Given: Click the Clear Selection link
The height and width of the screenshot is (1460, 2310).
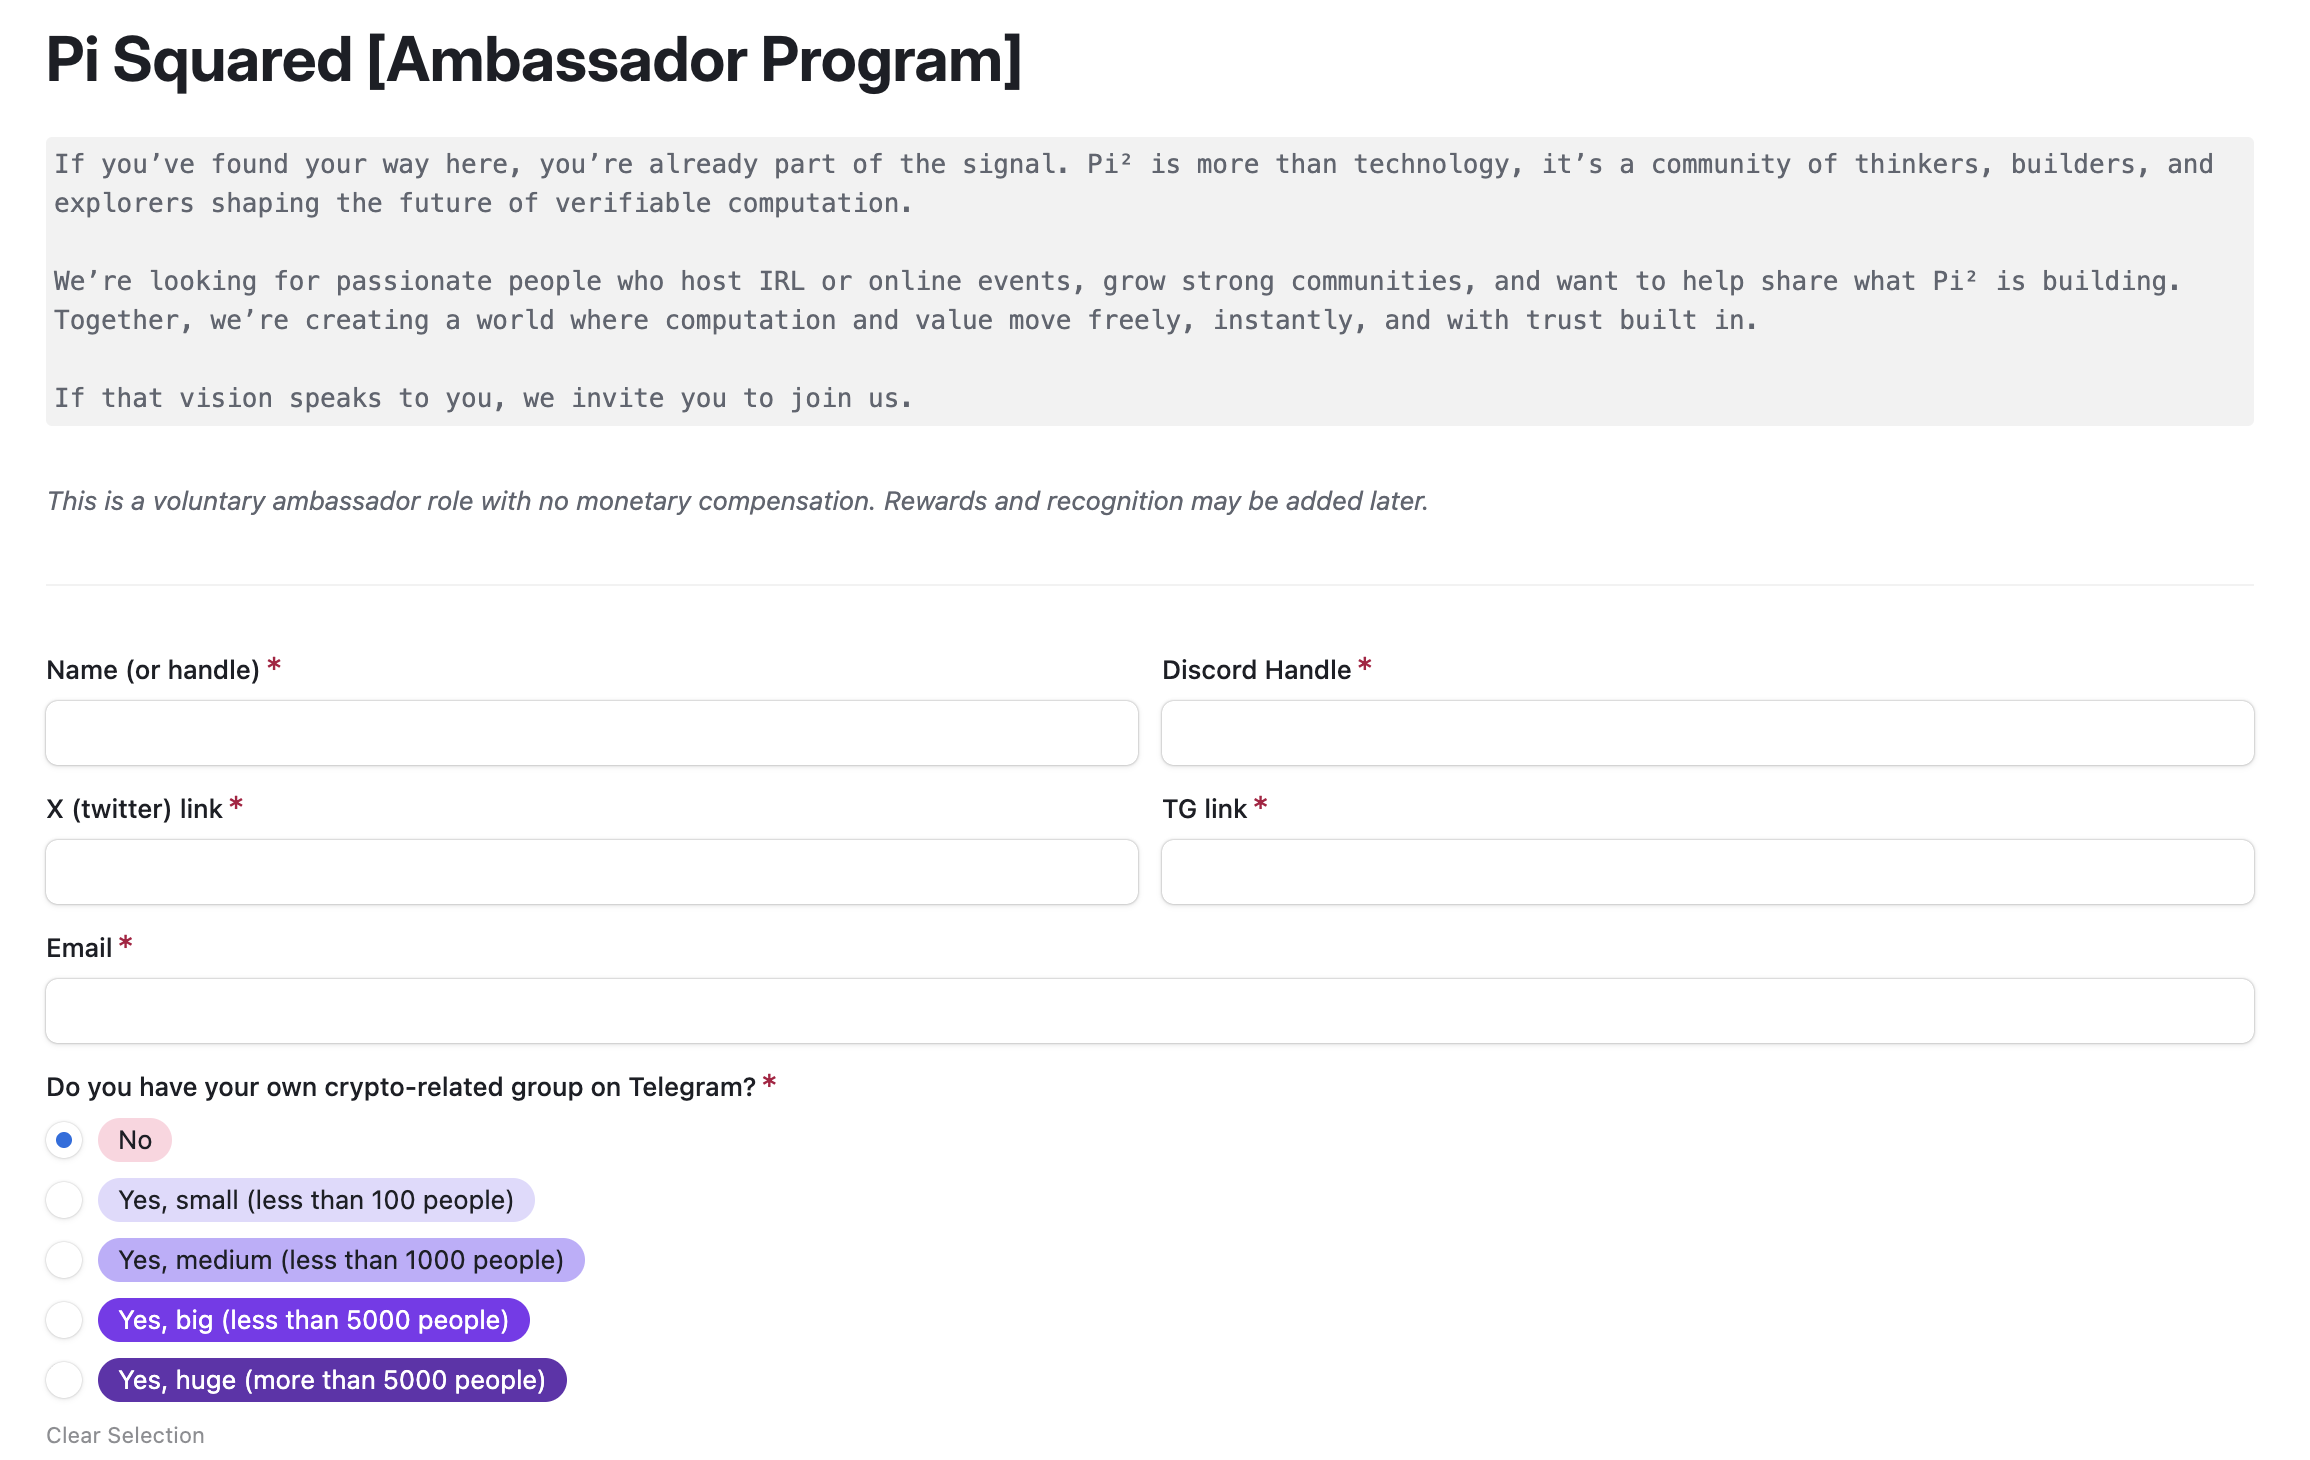Looking at the screenshot, I should point(125,1435).
